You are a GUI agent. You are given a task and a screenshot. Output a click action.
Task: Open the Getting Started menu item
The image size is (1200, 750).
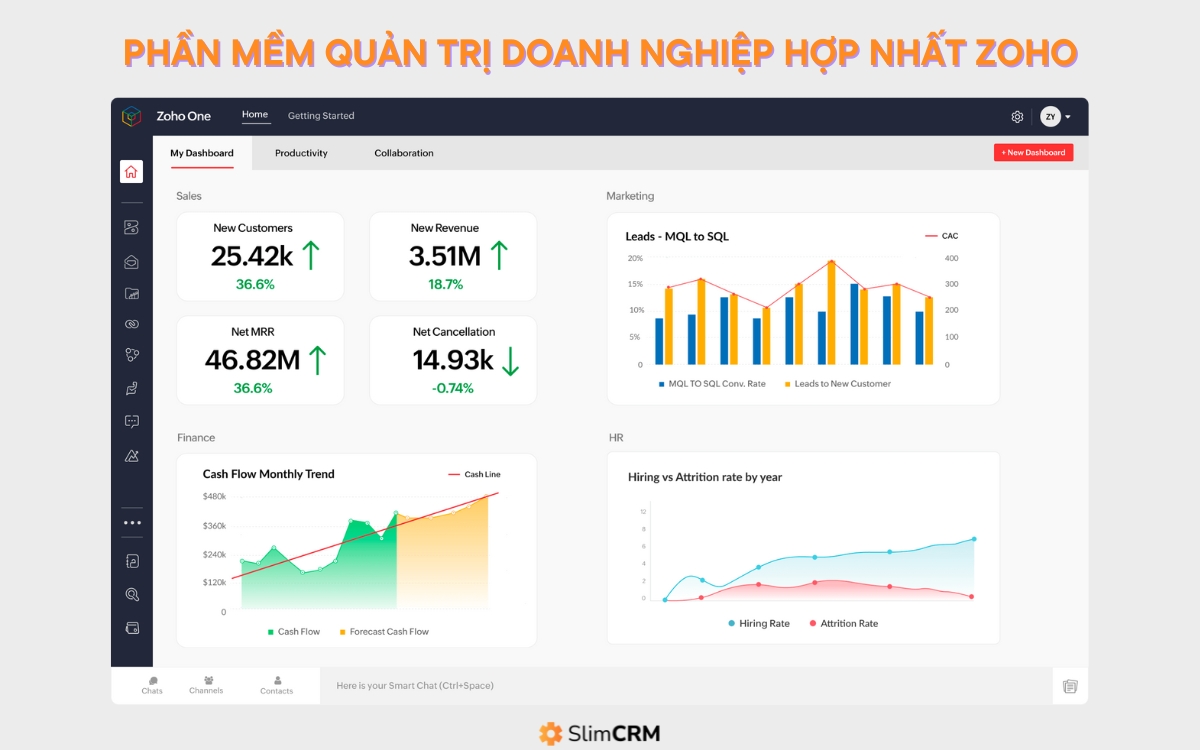click(x=321, y=115)
